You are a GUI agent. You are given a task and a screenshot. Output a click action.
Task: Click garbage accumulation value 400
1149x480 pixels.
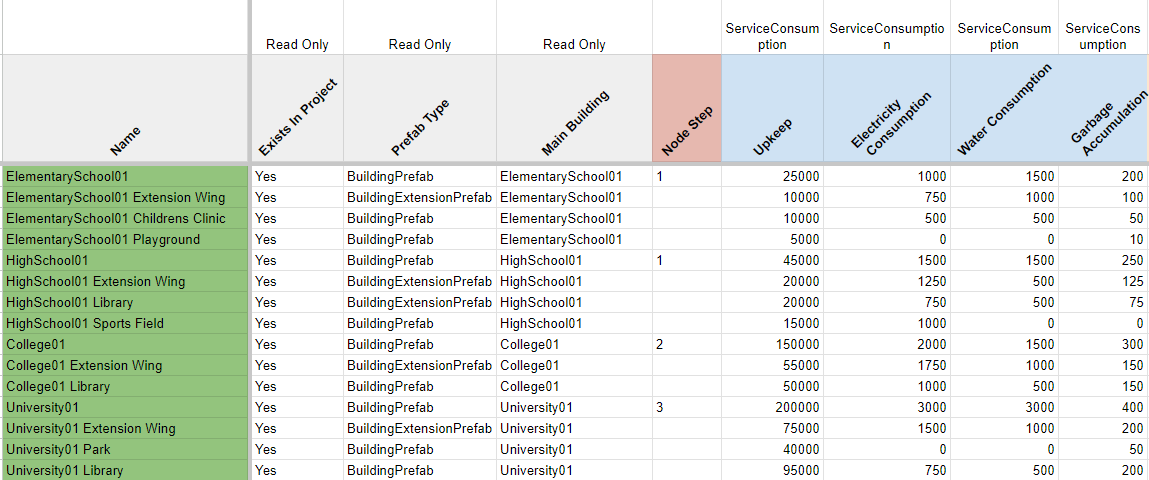[1103, 407]
